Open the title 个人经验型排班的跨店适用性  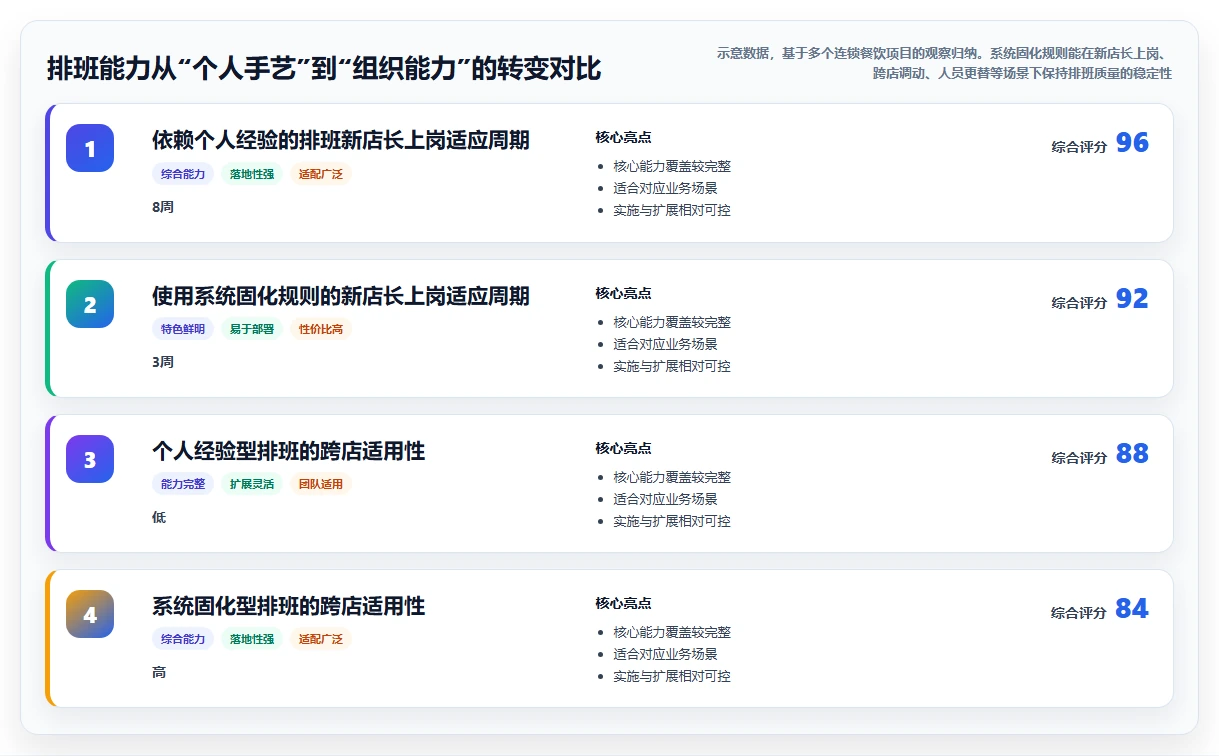click(x=289, y=451)
